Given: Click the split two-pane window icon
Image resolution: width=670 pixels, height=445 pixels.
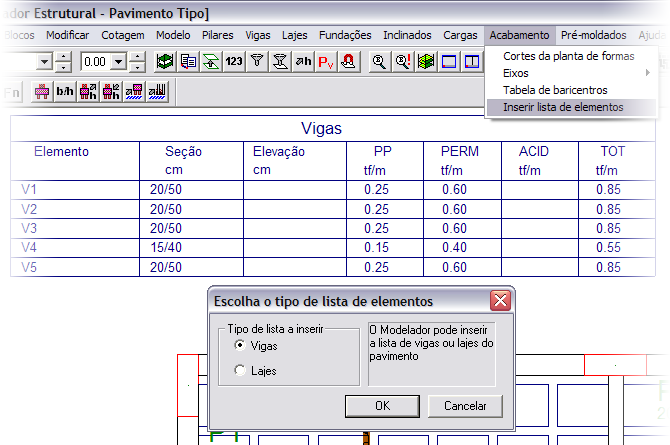Looking at the screenshot, I should coord(471,62).
